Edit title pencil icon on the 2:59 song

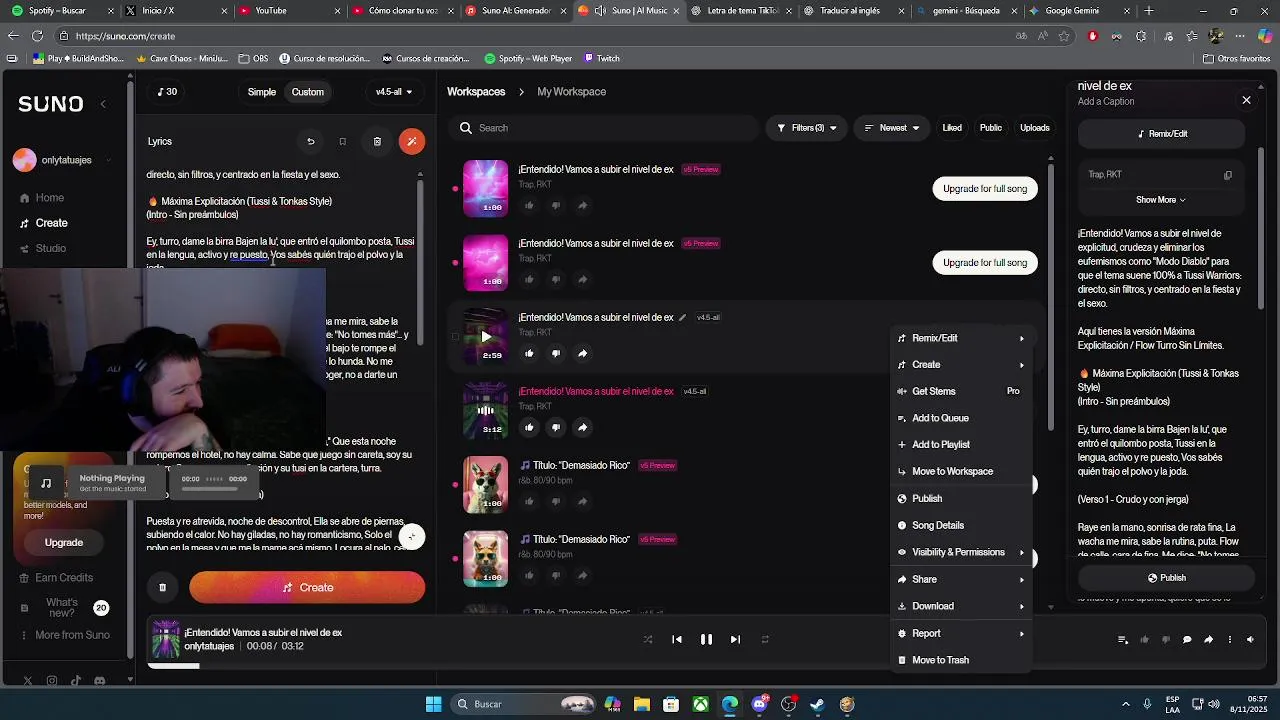(x=682, y=318)
